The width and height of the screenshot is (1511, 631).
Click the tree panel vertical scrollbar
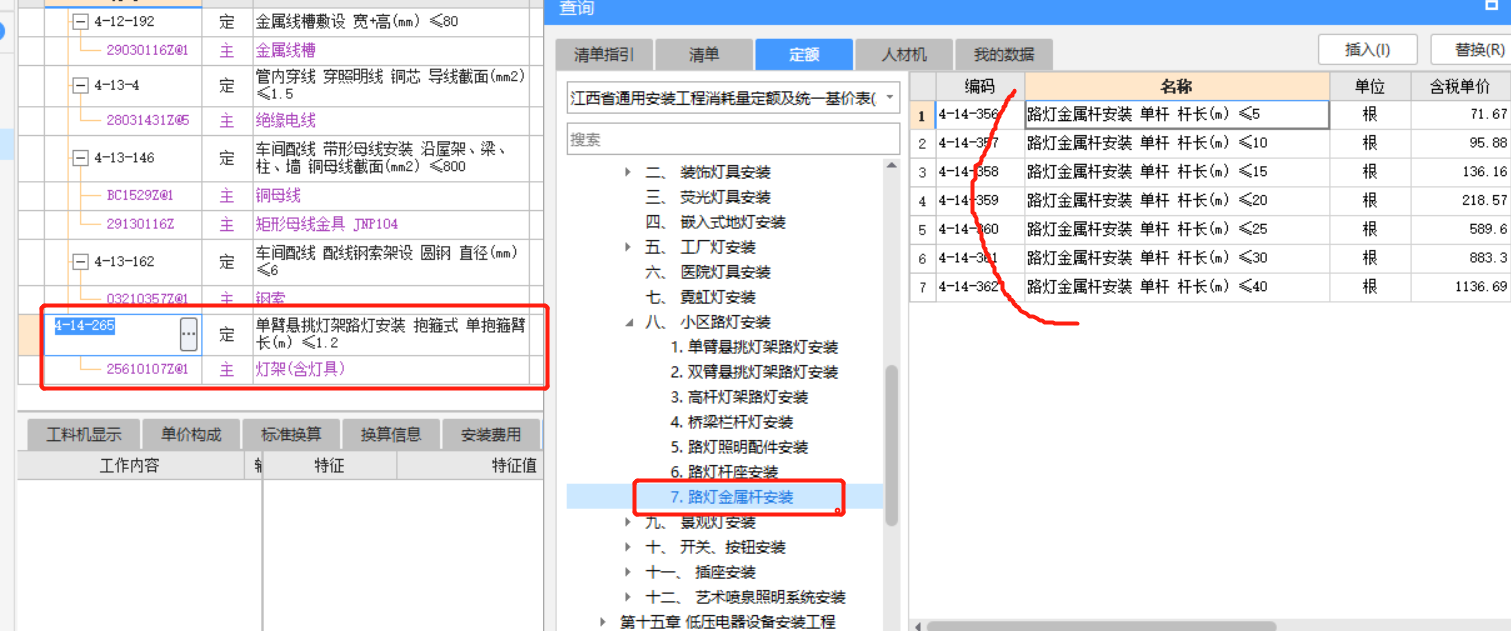892,445
